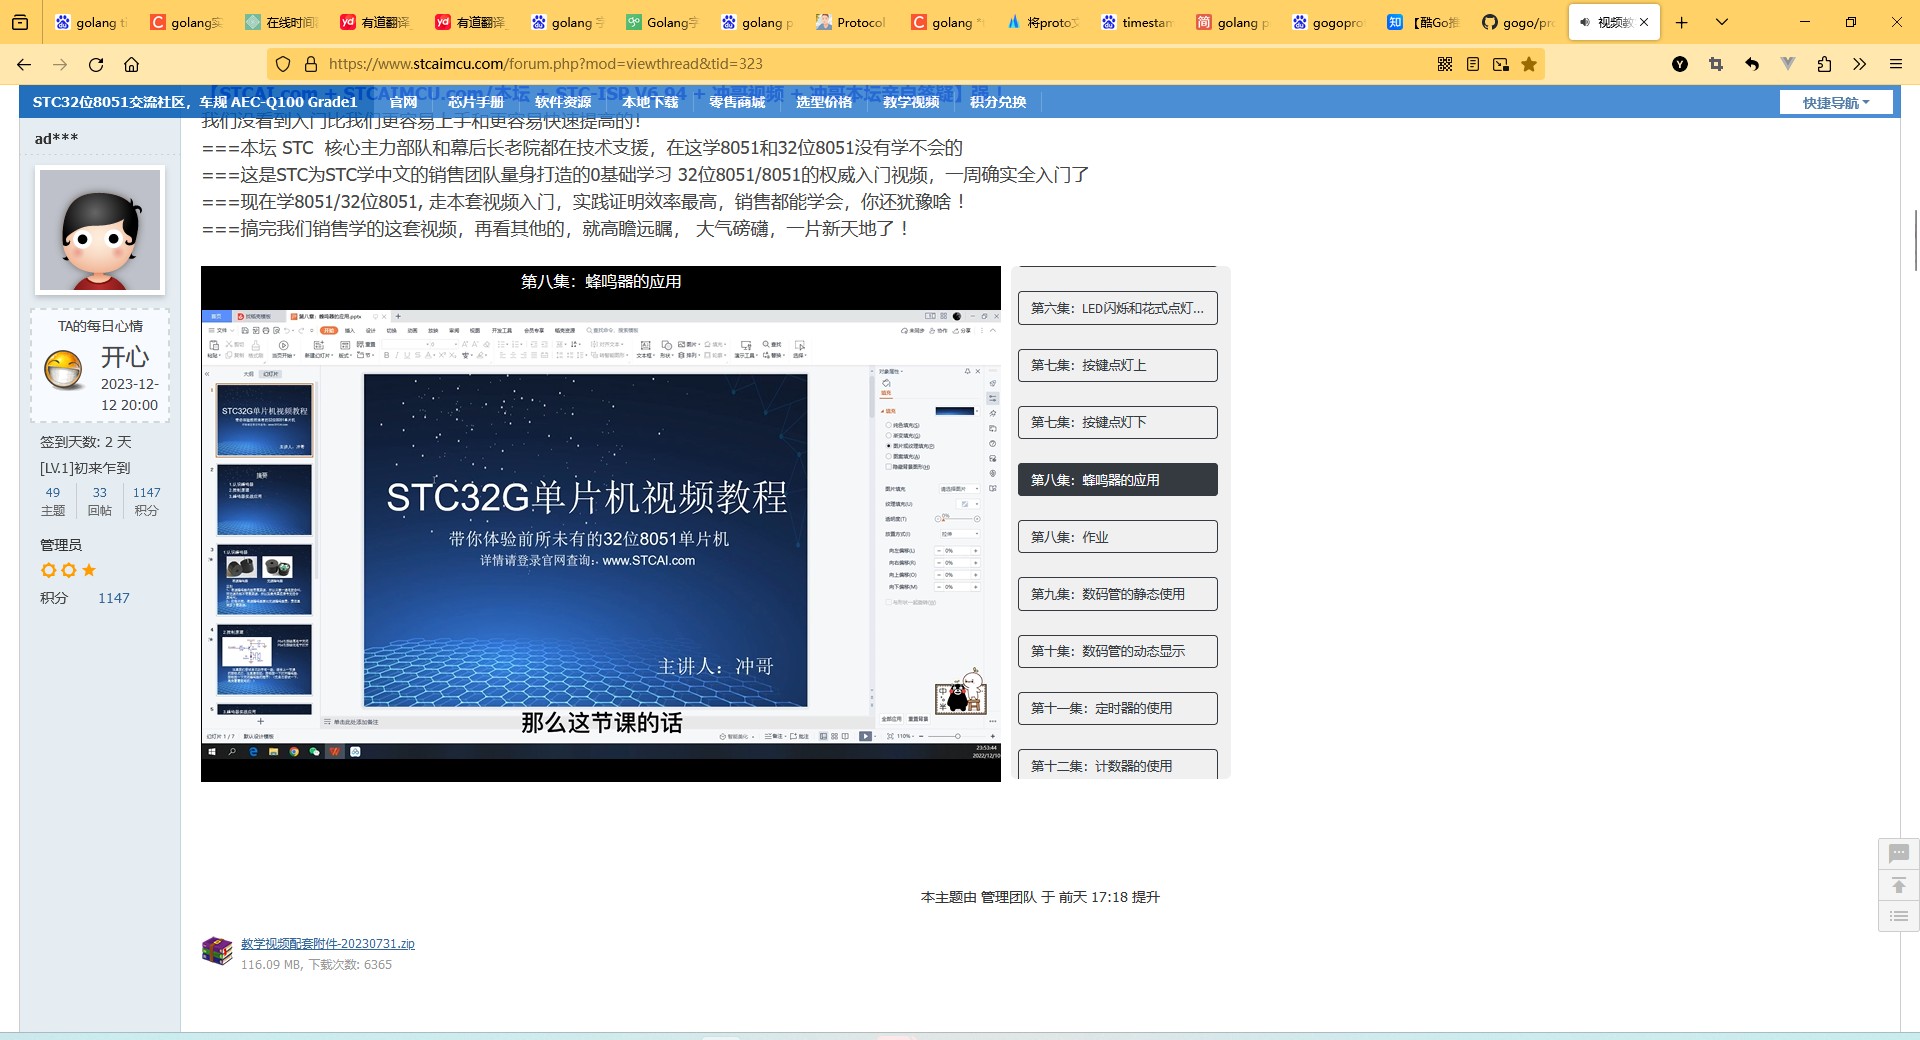Play 第十集: 数码管的动态显示 episode
The width and height of the screenshot is (1920, 1040).
[1117, 651]
